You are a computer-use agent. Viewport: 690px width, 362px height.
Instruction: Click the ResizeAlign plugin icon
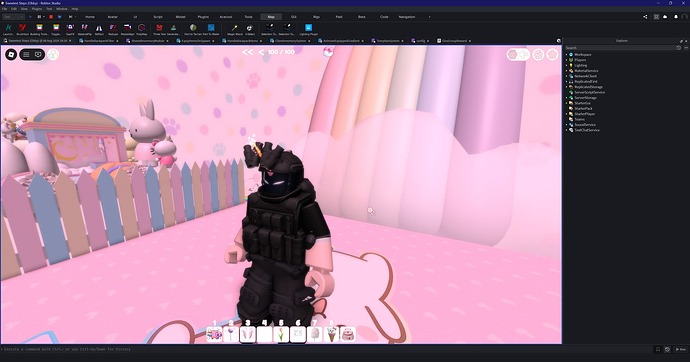[x=127, y=29]
